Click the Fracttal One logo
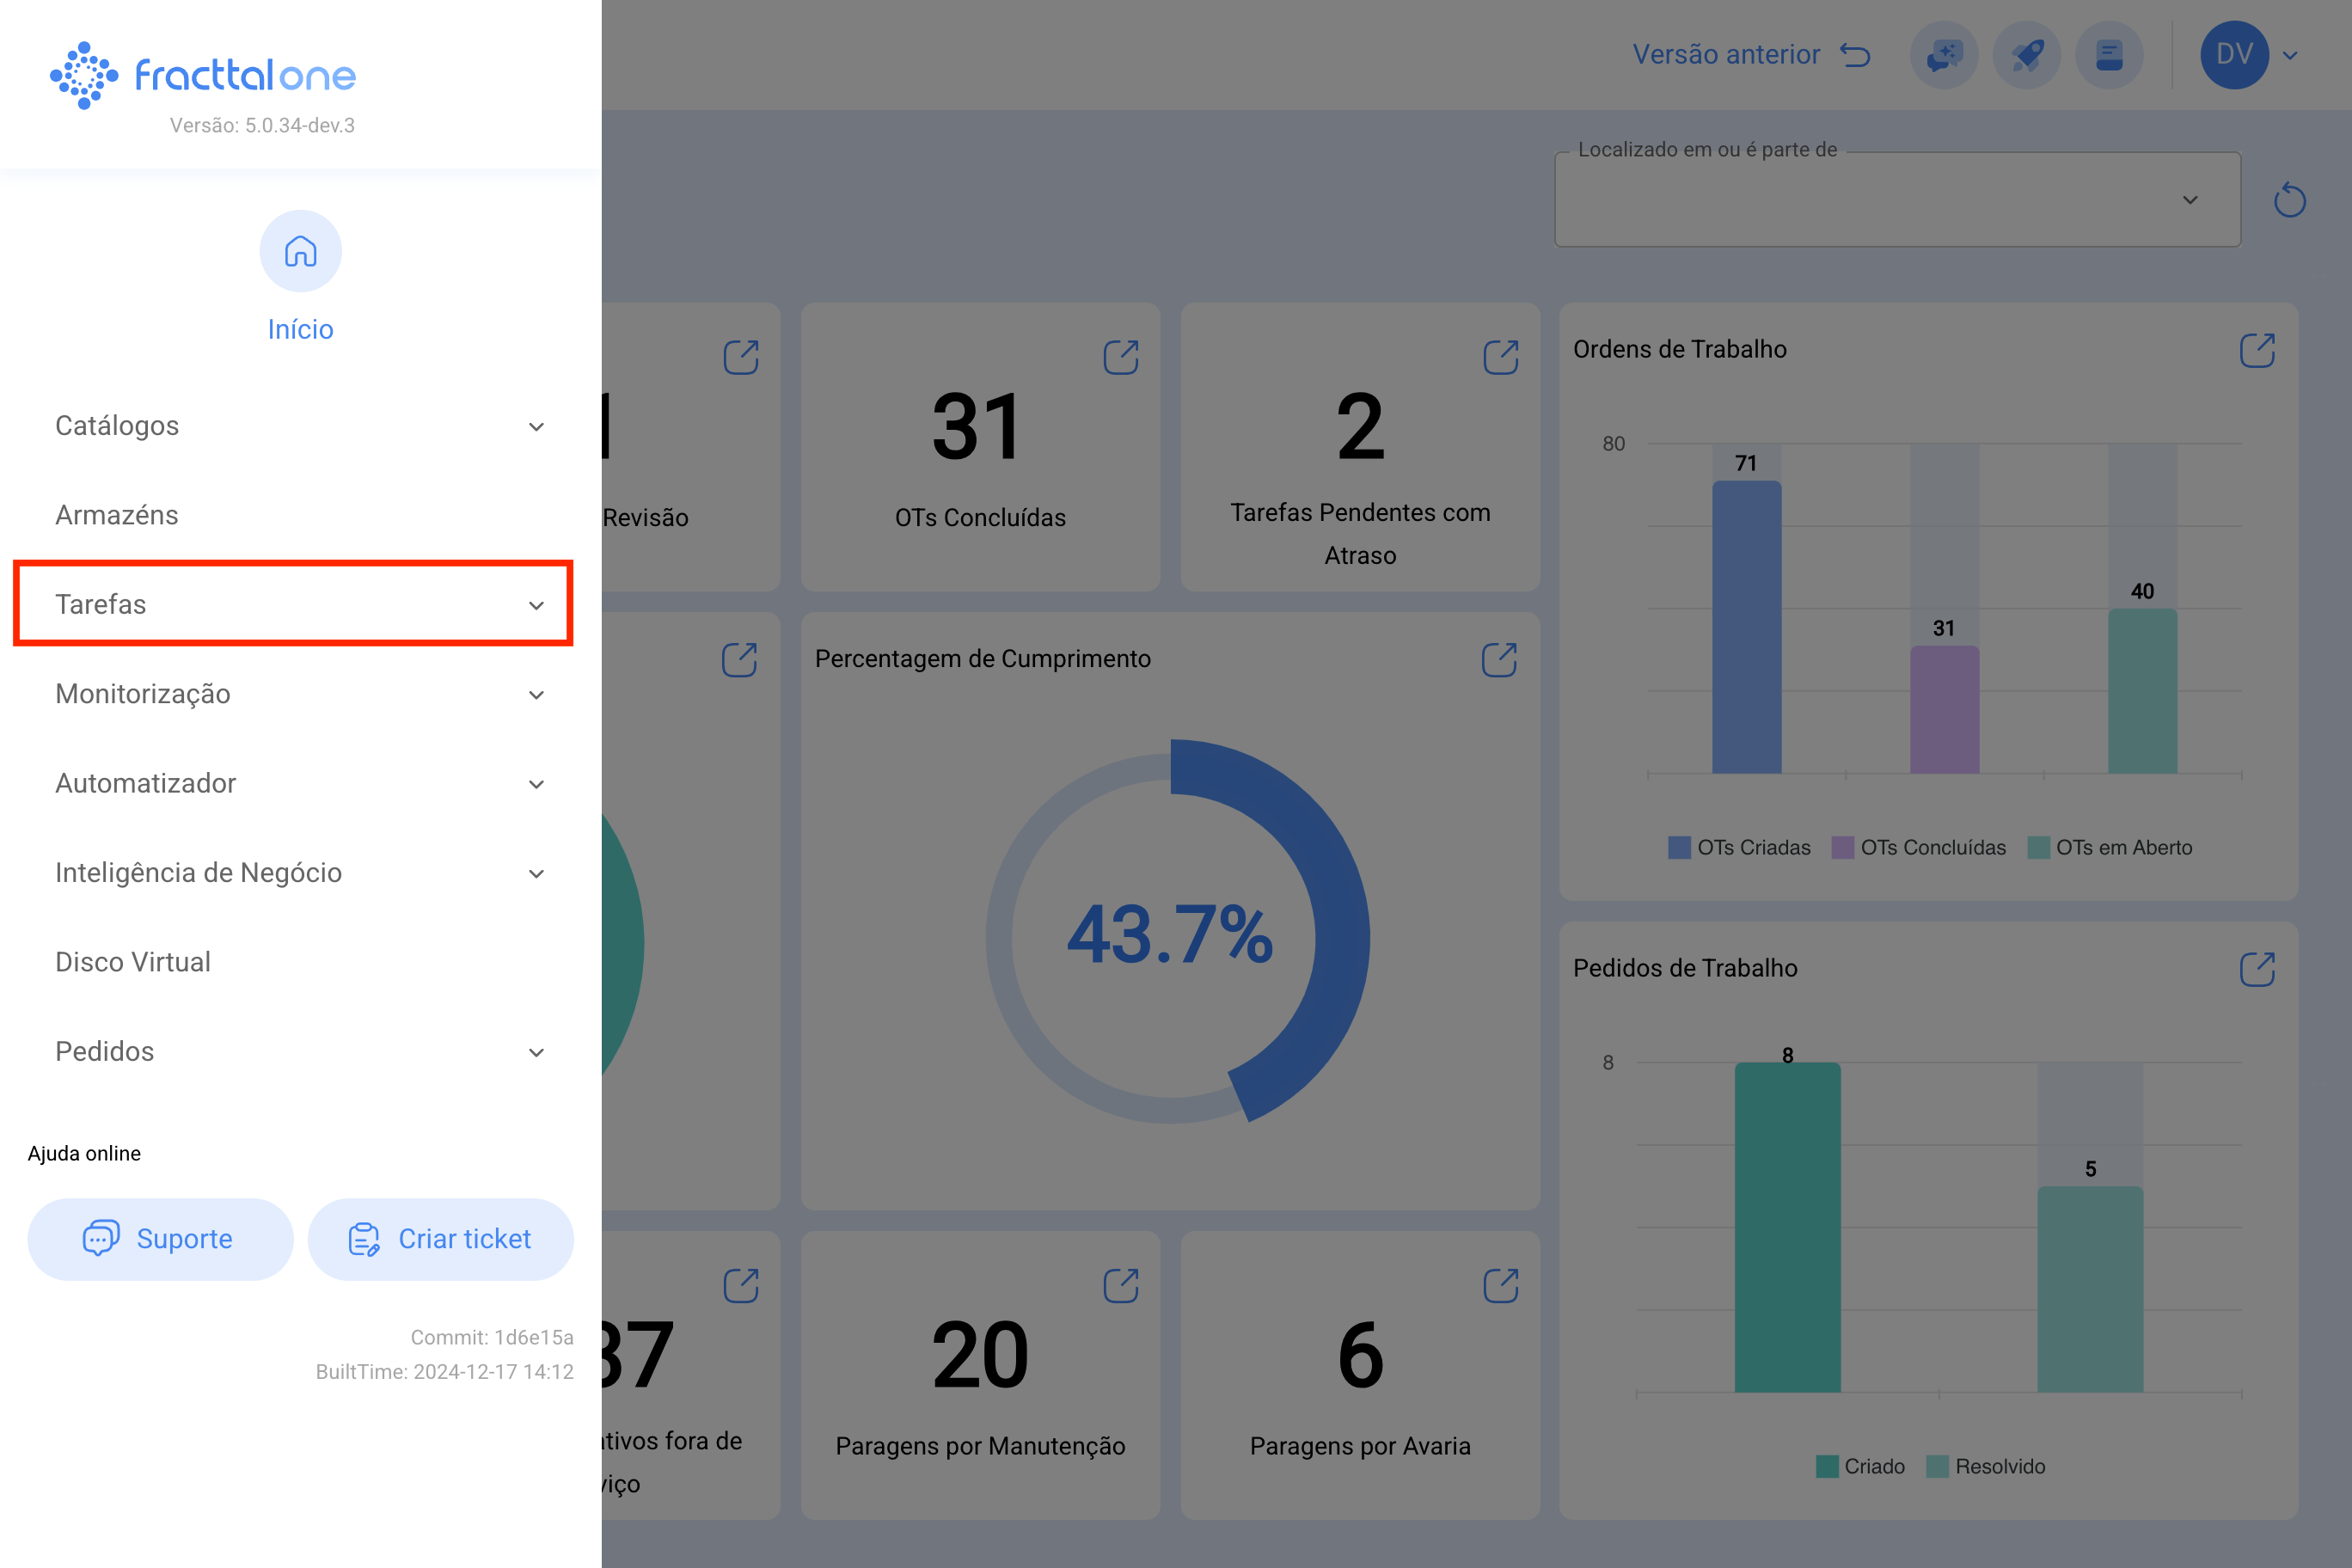The width and height of the screenshot is (2352, 1568). 203,75
